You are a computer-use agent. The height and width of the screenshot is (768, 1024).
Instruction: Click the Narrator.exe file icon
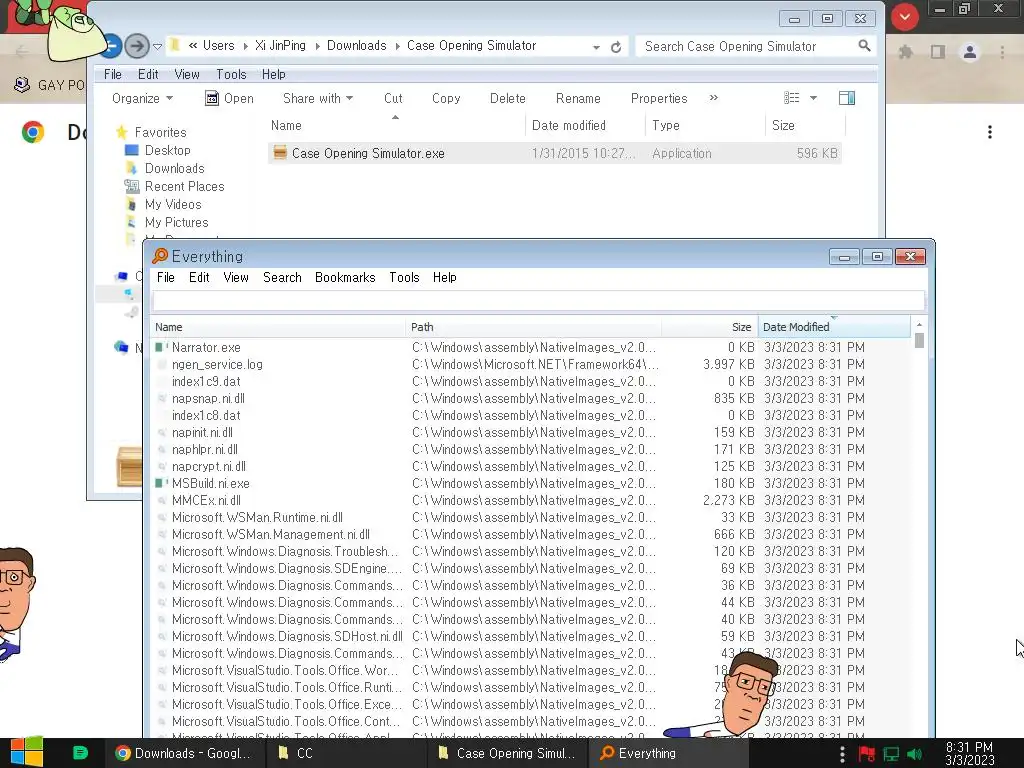tap(161, 347)
